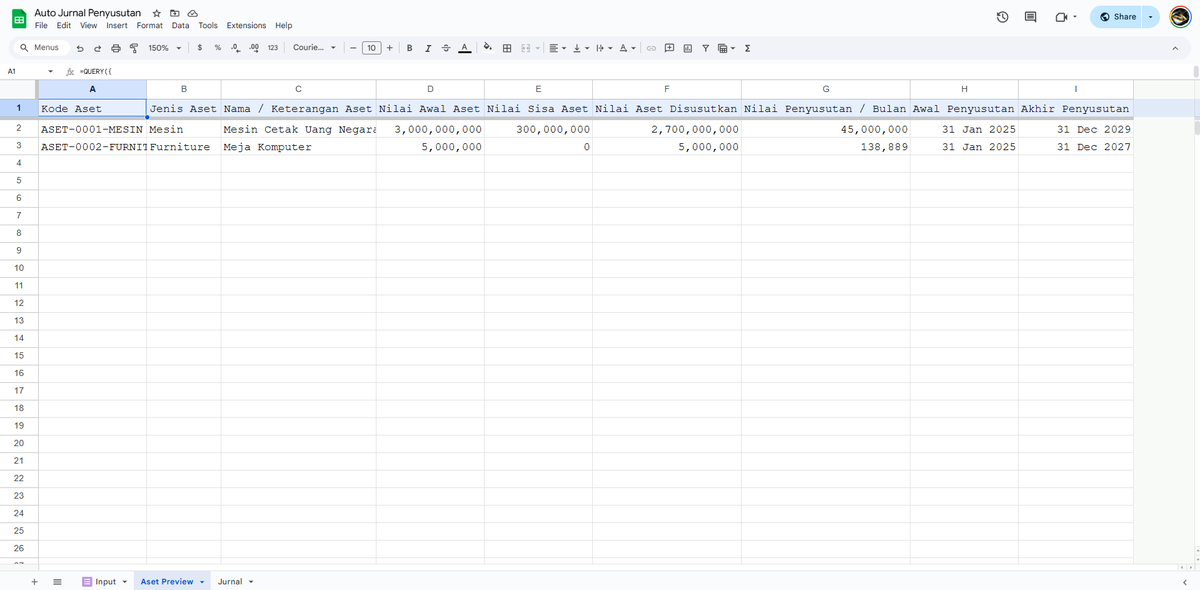This screenshot has height=590, width=1200.
Task: Select column D header
Action: click(x=430, y=90)
